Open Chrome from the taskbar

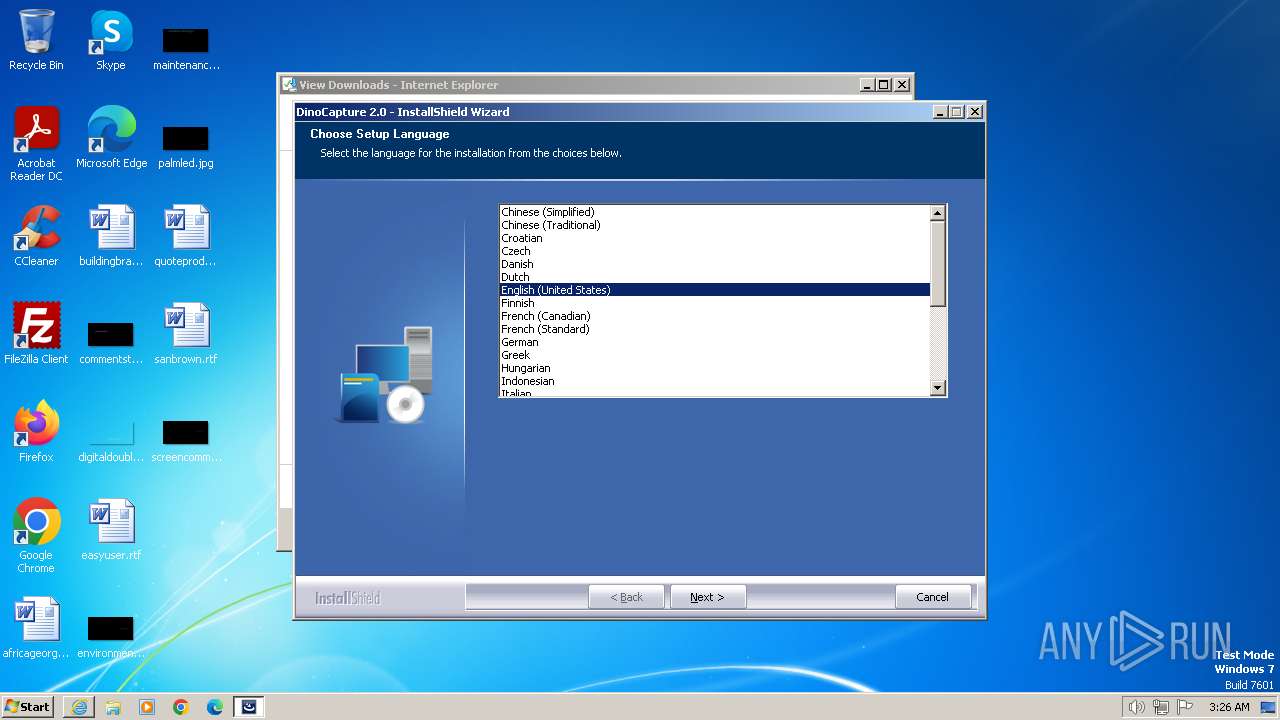coord(181,707)
